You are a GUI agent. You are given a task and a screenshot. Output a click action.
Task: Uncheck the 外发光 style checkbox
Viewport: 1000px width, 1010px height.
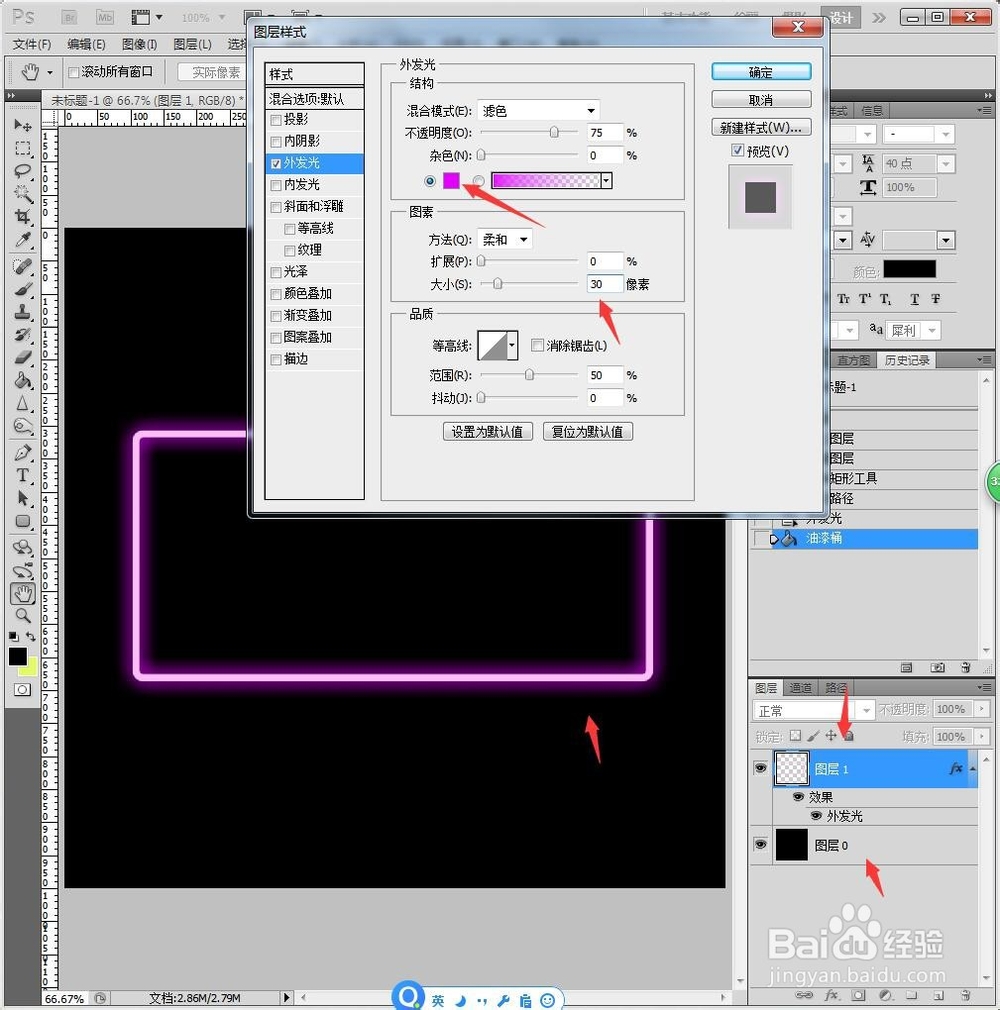[x=276, y=164]
